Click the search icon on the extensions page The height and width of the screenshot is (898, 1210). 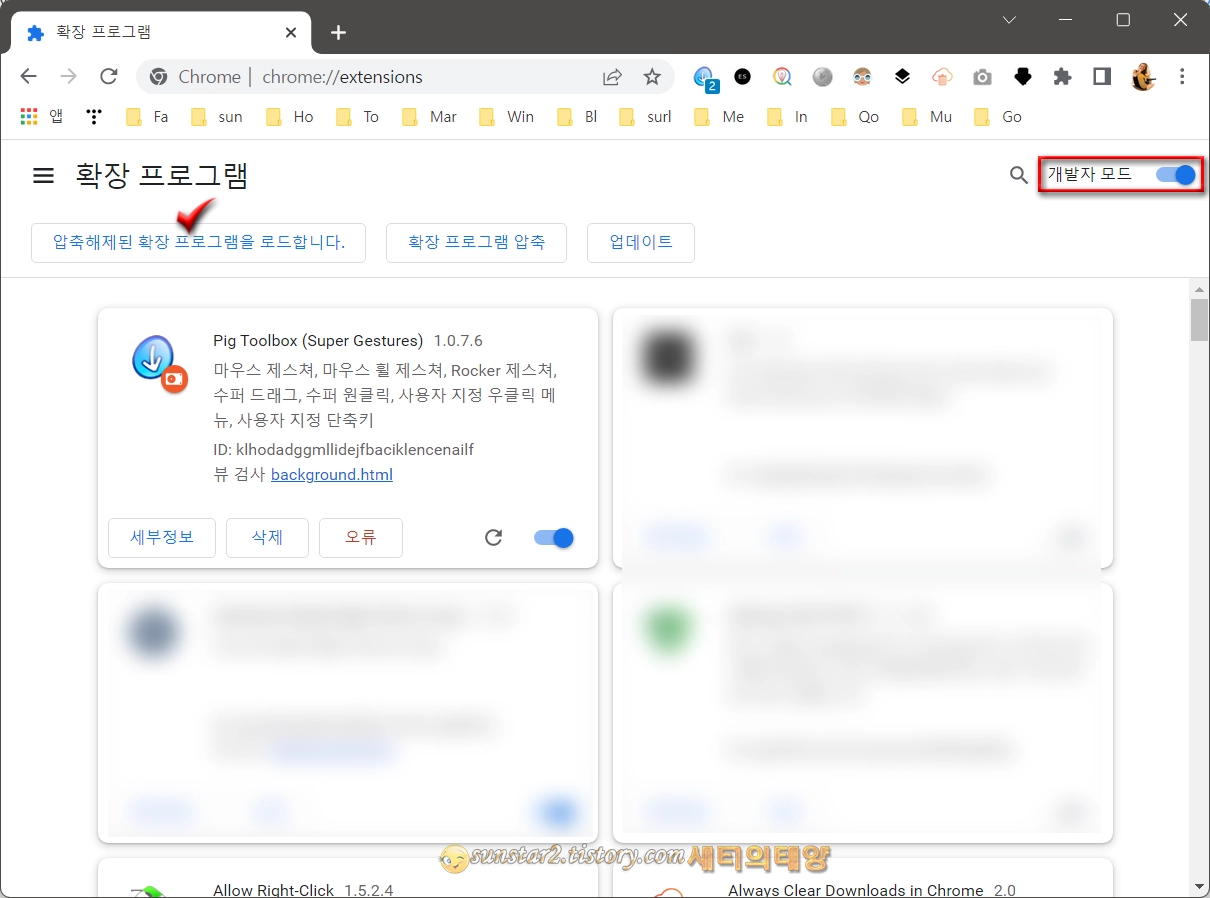click(x=1018, y=175)
